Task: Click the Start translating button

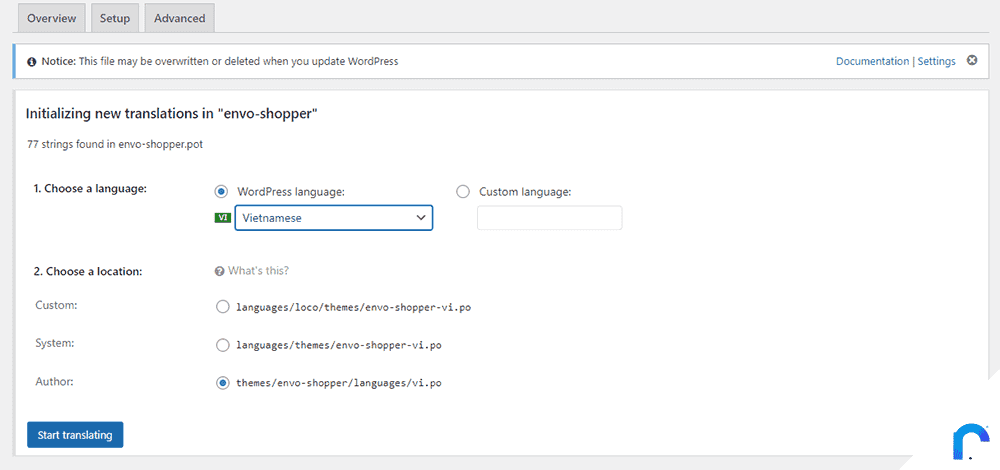Action: 75,435
